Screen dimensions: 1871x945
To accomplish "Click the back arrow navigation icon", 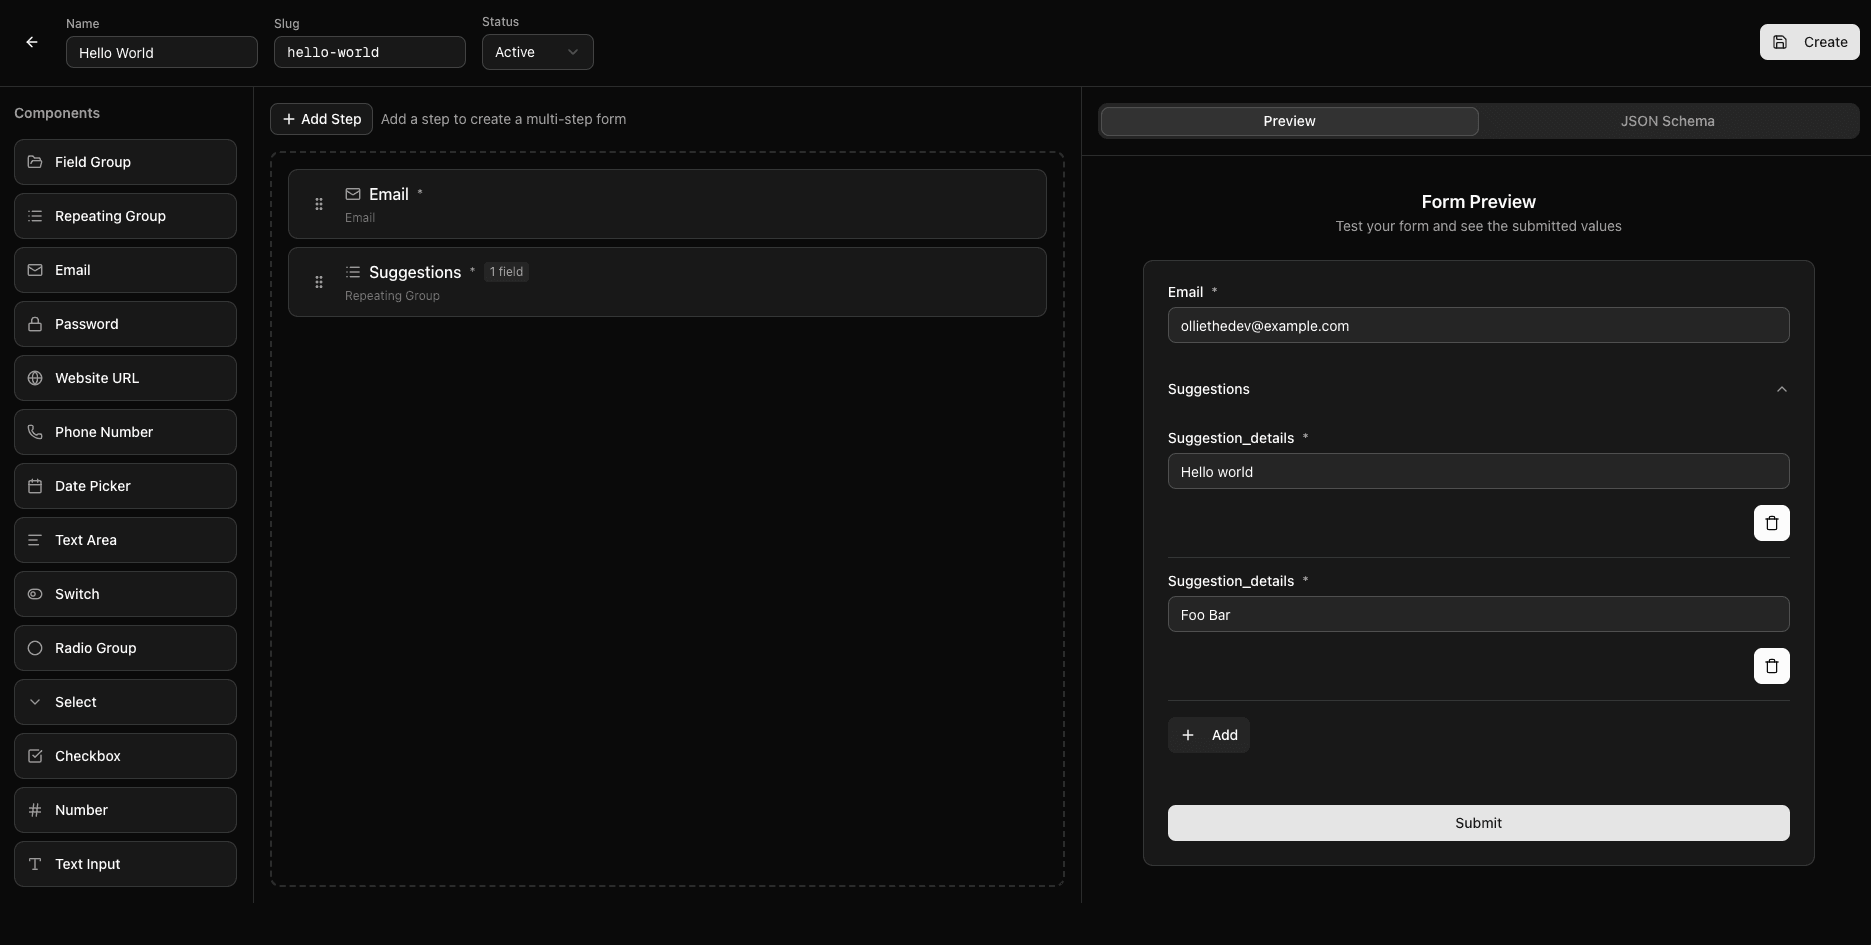I will tap(31, 42).
